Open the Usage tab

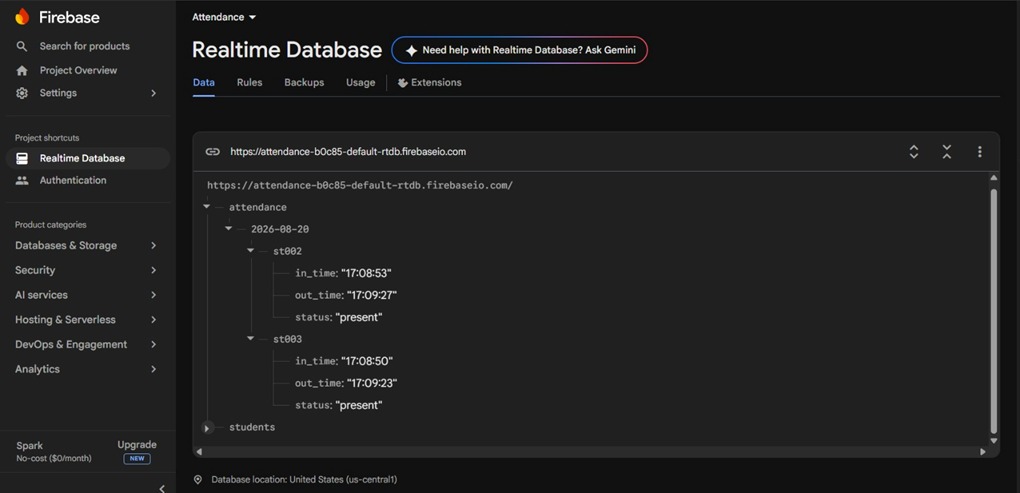click(360, 83)
